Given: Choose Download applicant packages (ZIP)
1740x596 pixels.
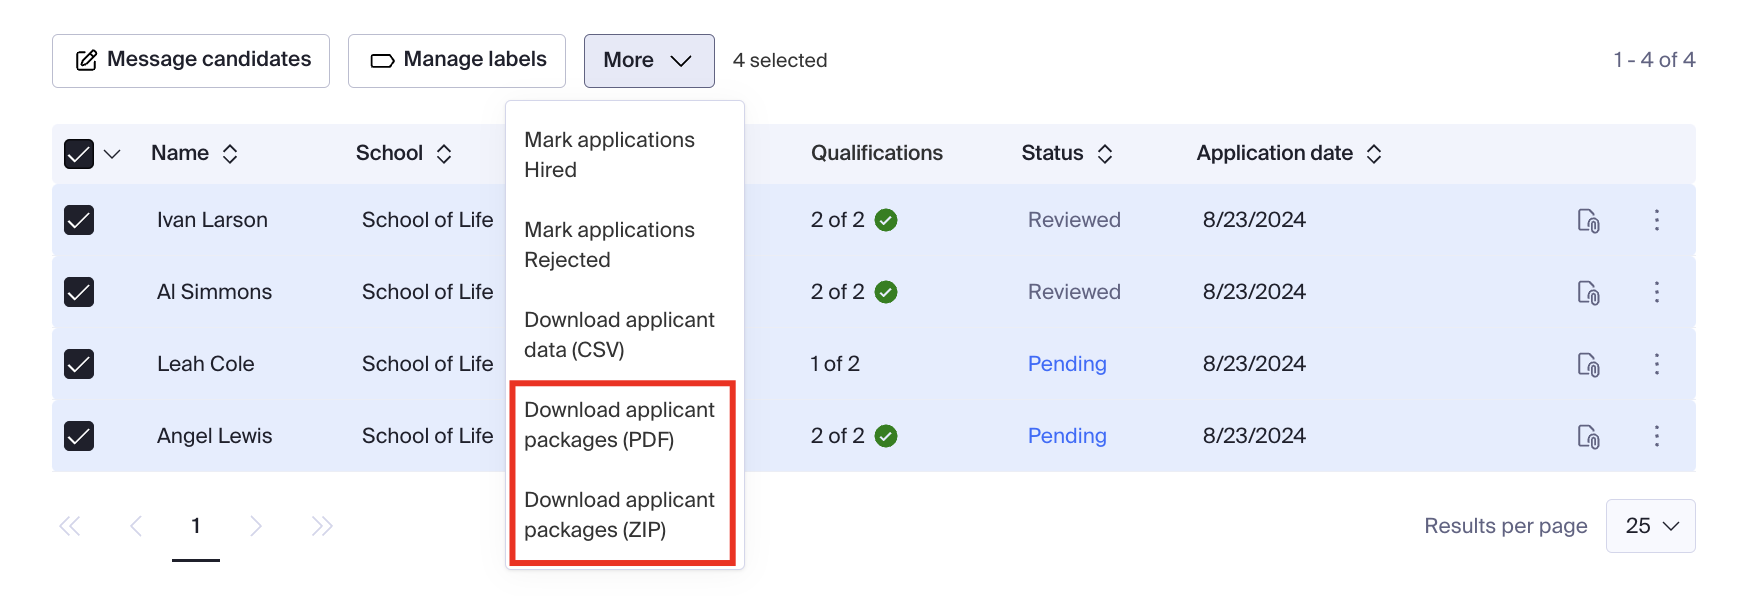Looking at the screenshot, I should click(x=624, y=515).
